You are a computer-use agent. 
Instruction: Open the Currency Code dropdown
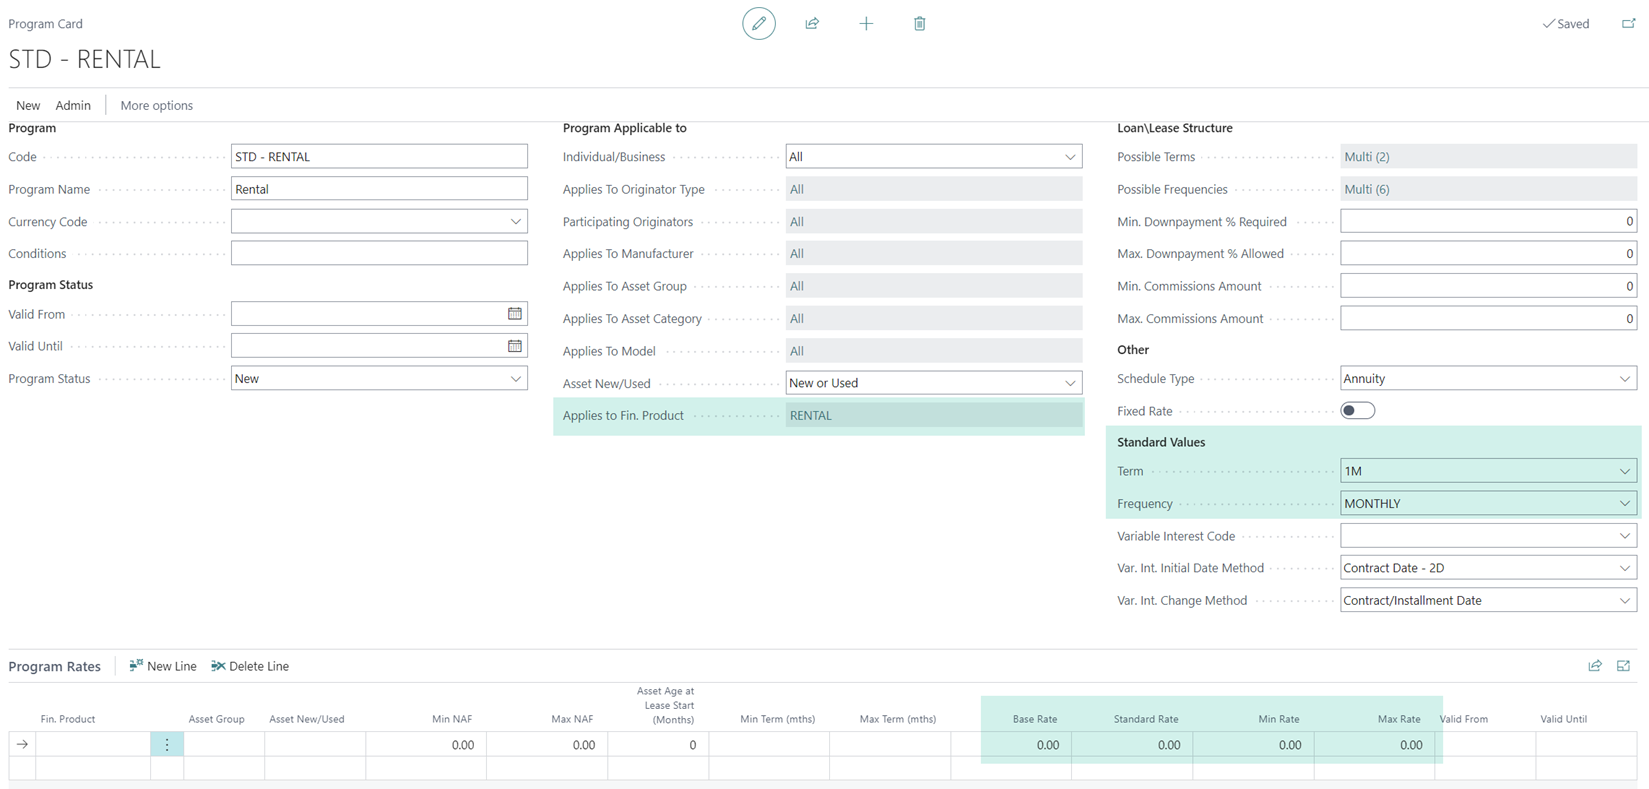(516, 222)
